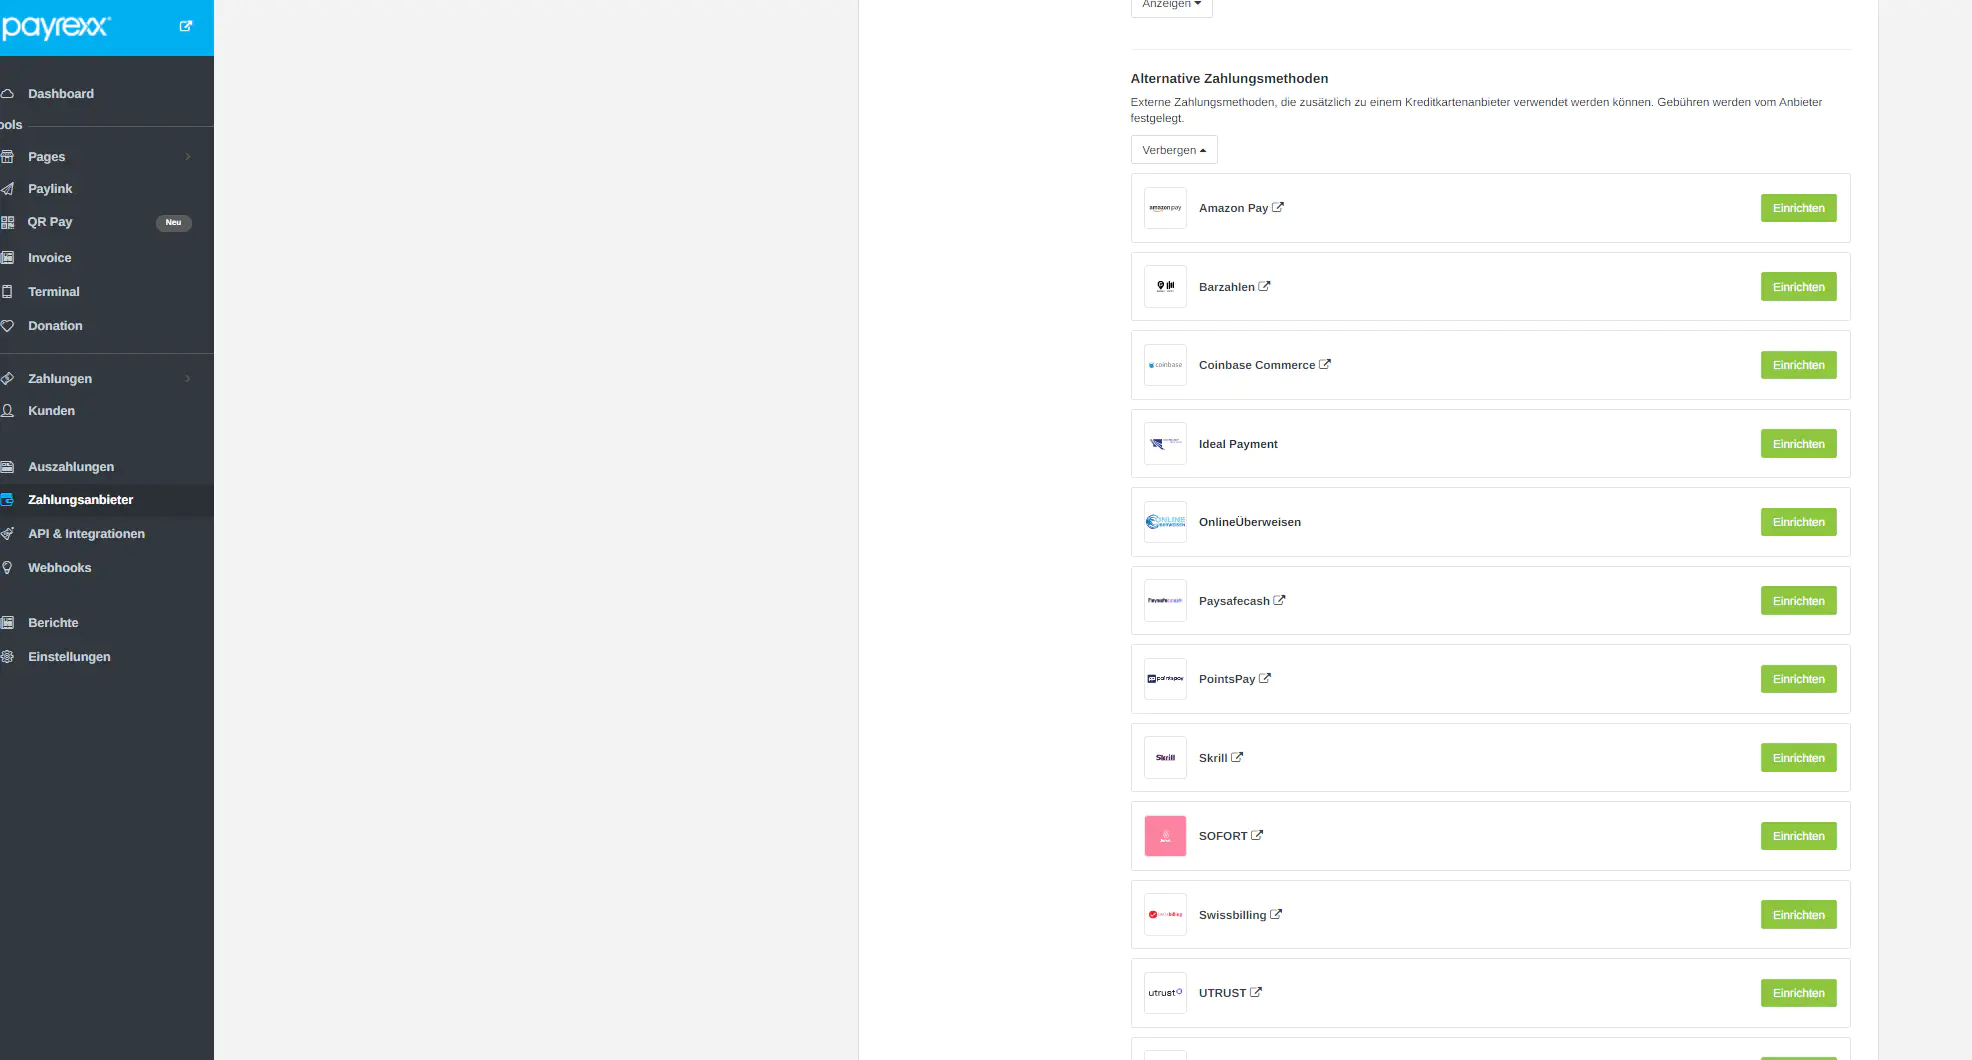Screen dimensions: 1972x1060
Task: Open Dashboard in the sidebar
Action: pos(61,94)
